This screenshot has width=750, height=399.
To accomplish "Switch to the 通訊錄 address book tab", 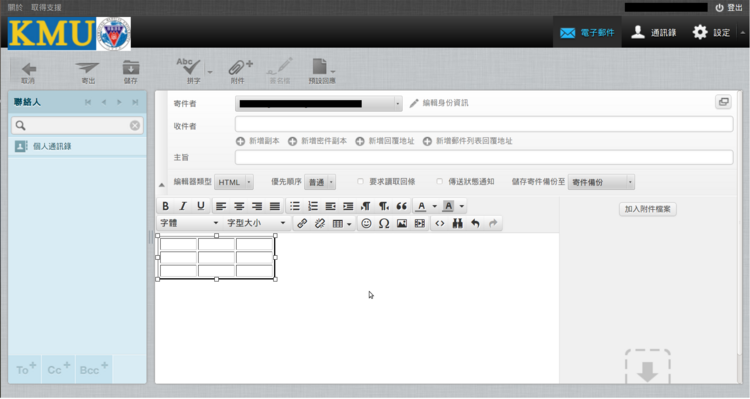I will tap(653, 33).
